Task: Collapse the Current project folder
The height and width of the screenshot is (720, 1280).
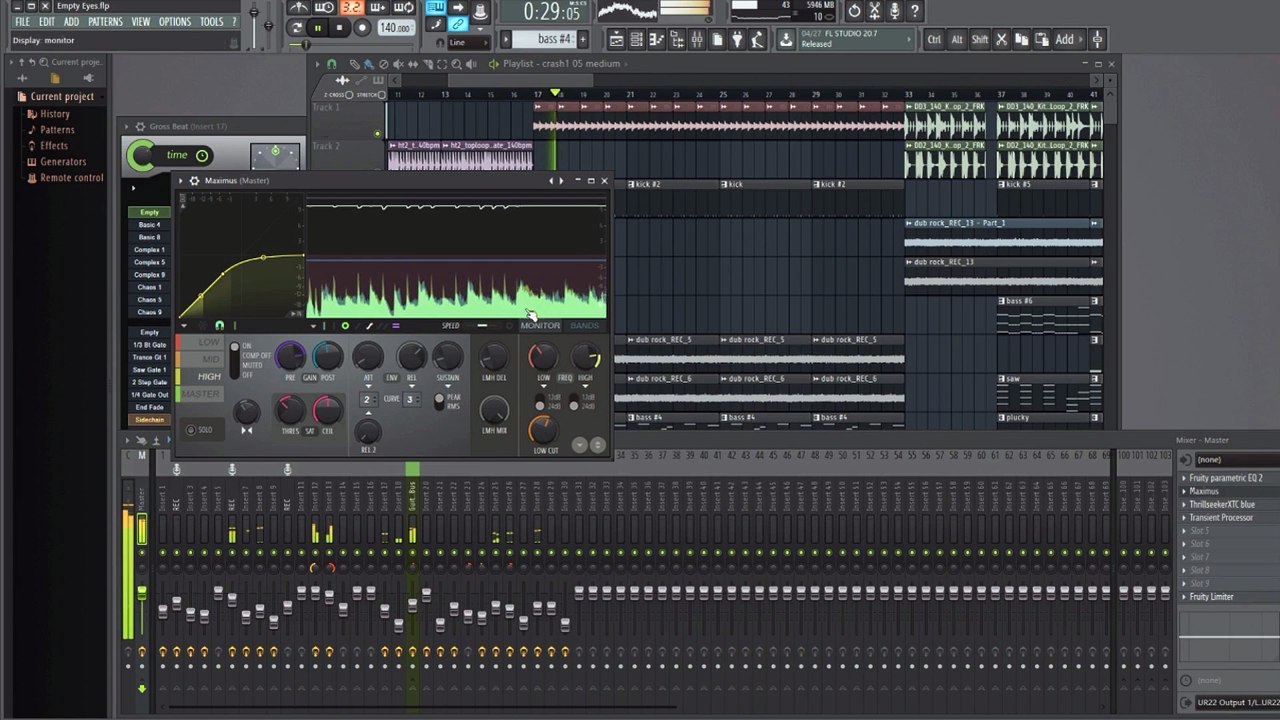Action: 61,97
